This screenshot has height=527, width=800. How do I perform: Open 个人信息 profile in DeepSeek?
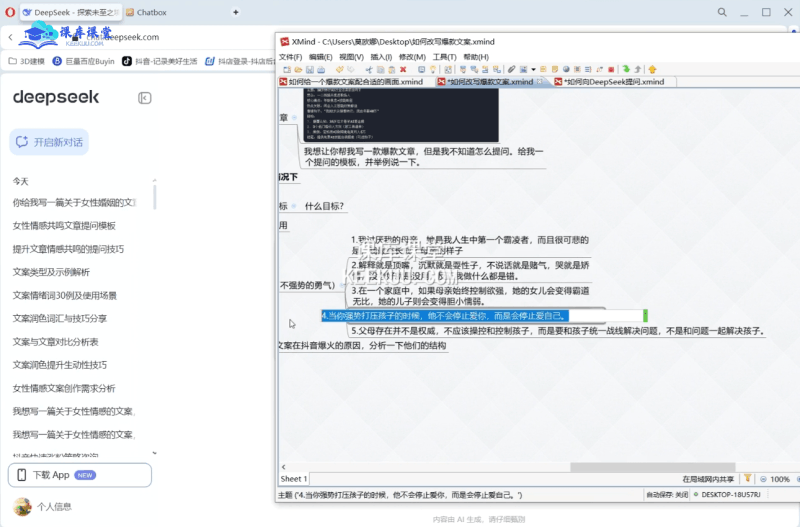tap(43, 507)
